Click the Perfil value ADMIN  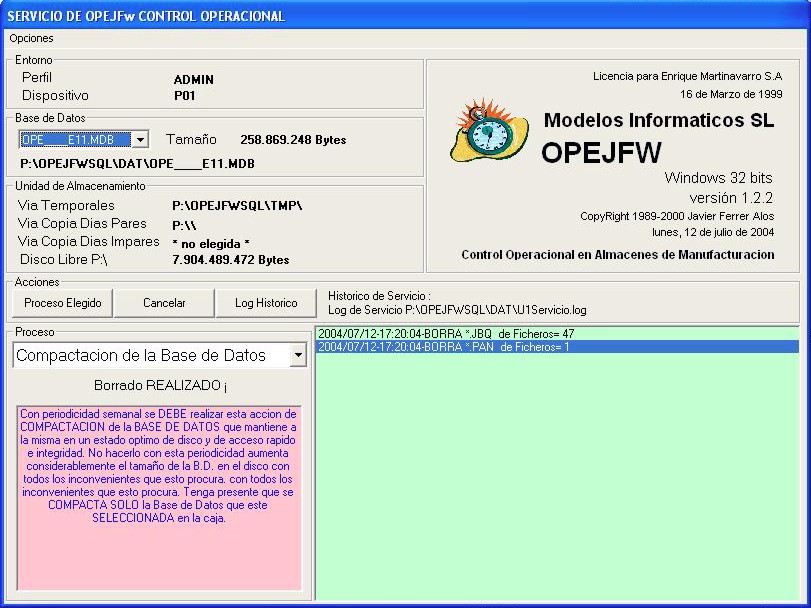pyautogui.click(x=194, y=80)
